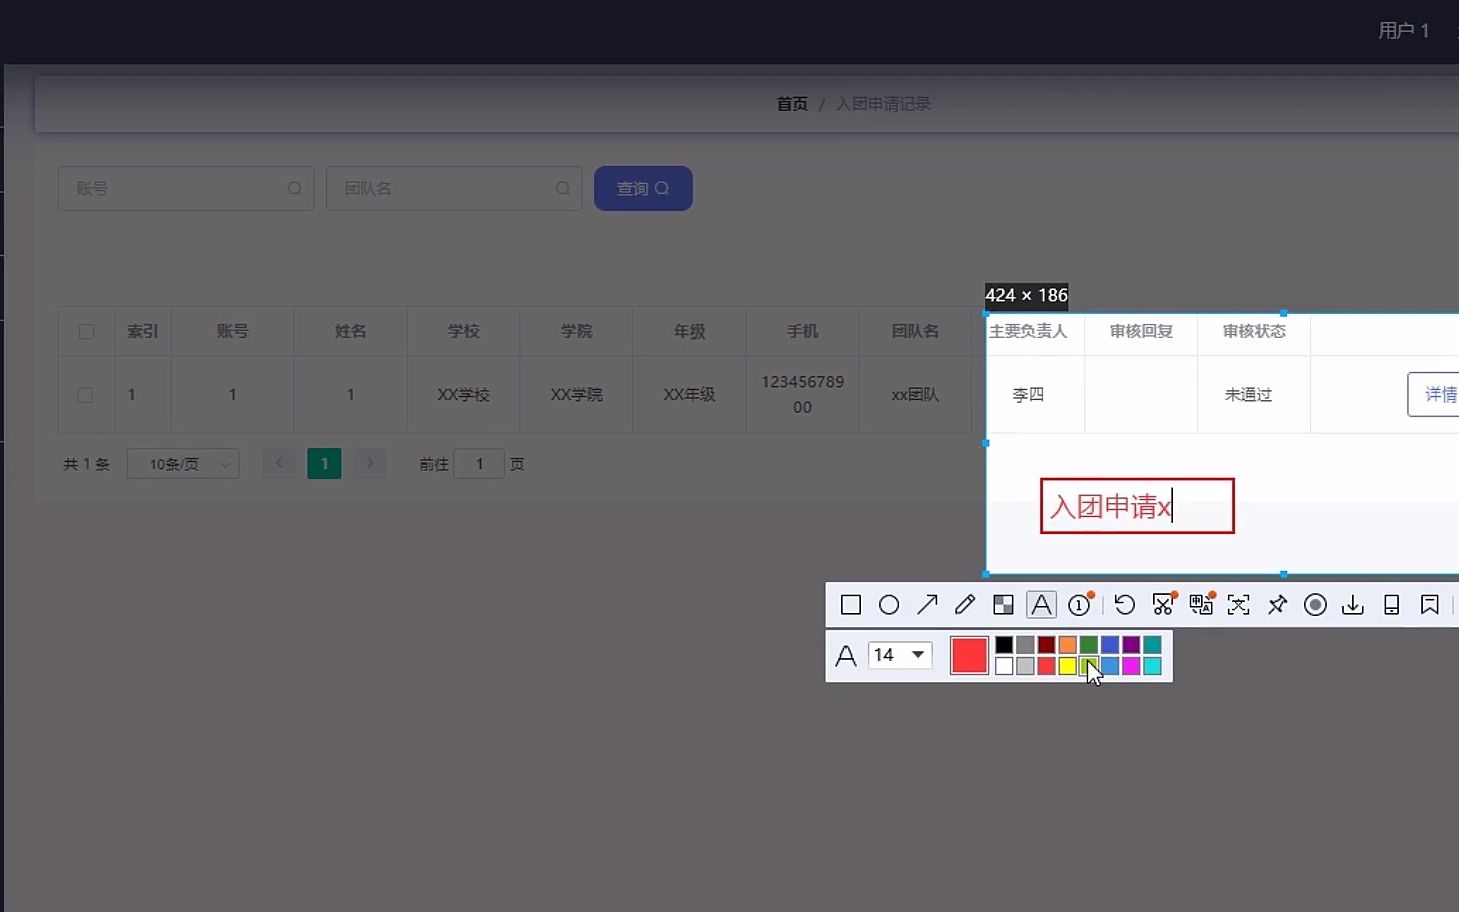The image size is (1459, 912).
Task: Click the search icon in the 团队名 field
Action: point(563,188)
